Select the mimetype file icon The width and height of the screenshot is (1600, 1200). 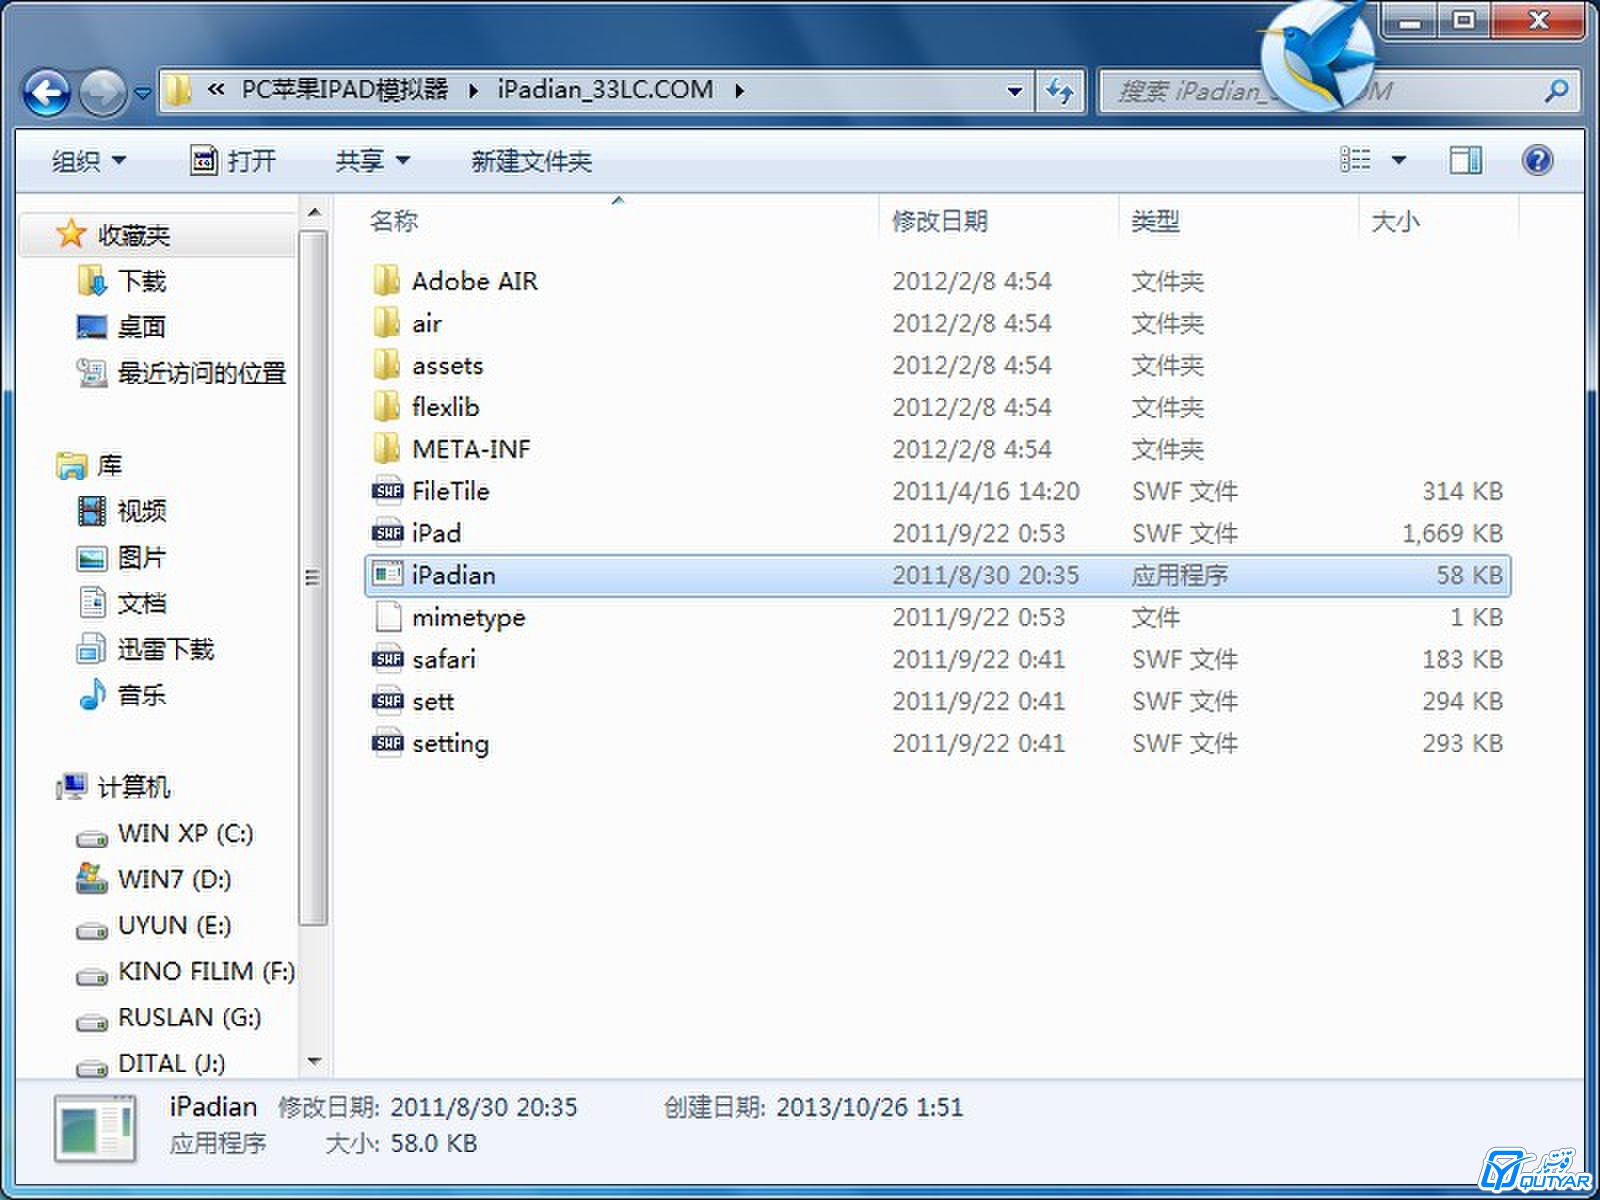tap(387, 617)
